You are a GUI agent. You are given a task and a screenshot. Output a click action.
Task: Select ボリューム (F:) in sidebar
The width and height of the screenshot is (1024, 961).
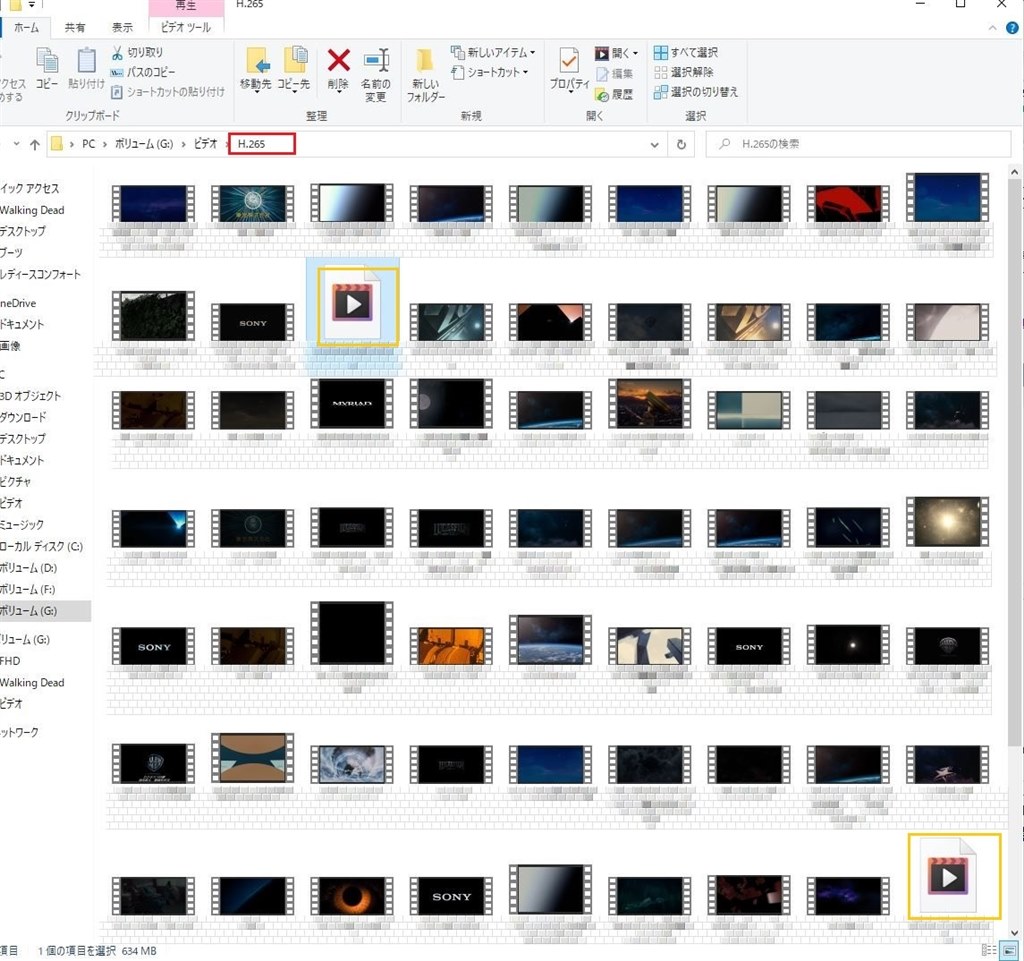click(x=28, y=590)
